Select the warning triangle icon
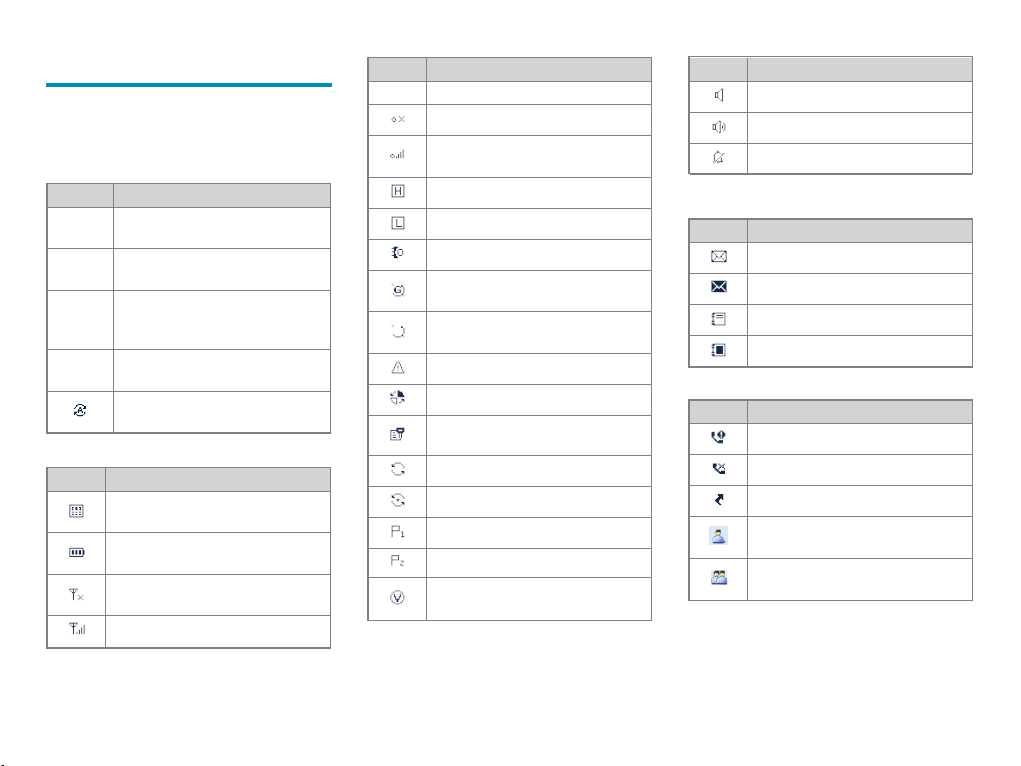The image size is (1021, 766). pyautogui.click(x=398, y=367)
